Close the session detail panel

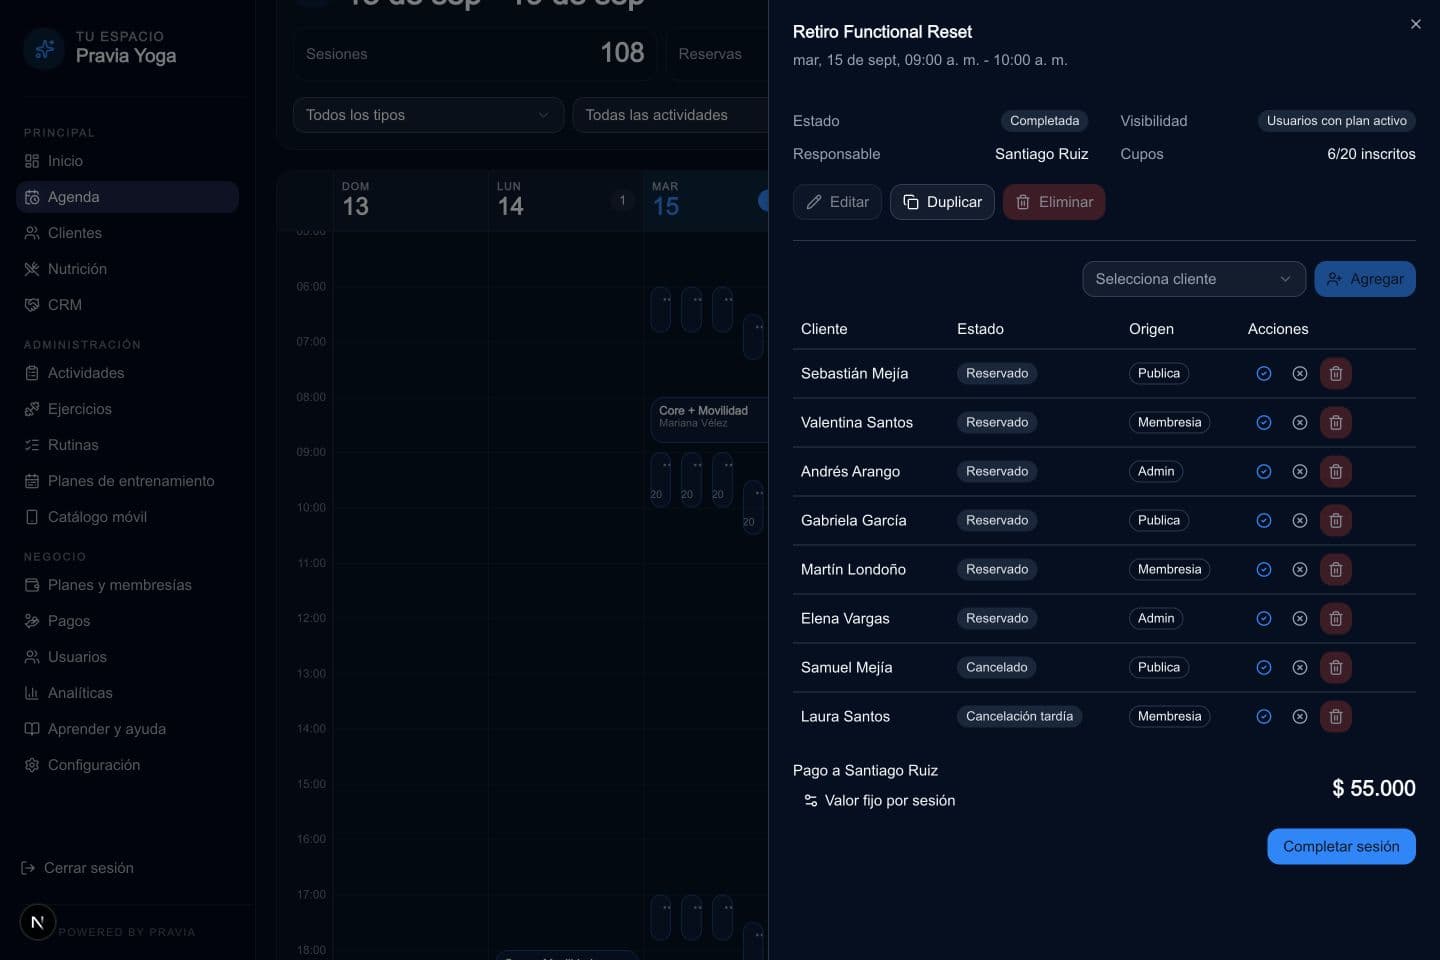tap(1415, 24)
